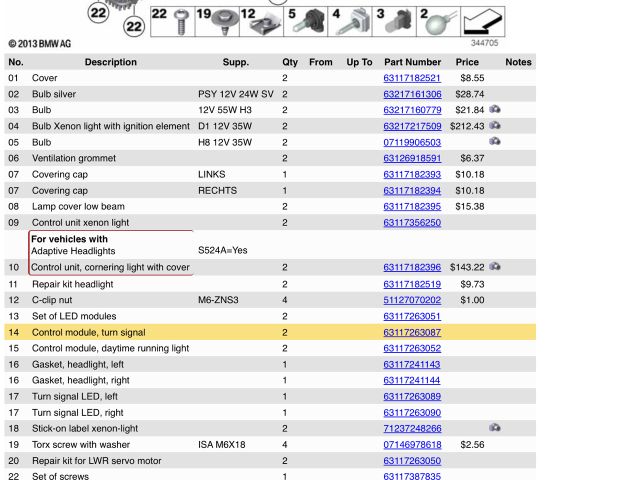
Task: Open notes icon for Bulb Xenon light row
Action: coord(495,126)
